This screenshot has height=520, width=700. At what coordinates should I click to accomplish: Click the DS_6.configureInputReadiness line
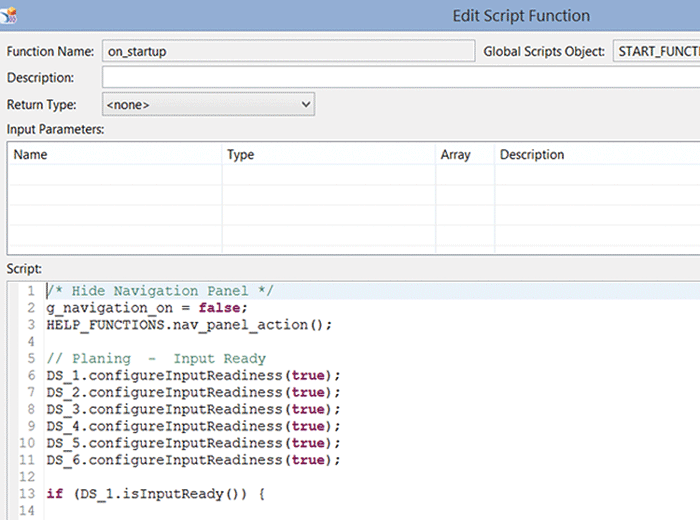coord(193,460)
